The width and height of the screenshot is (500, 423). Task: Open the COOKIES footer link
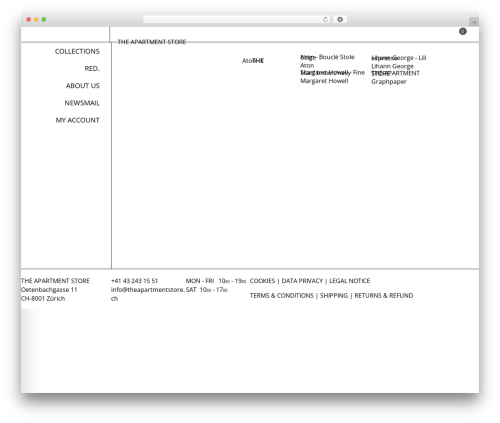pos(262,281)
